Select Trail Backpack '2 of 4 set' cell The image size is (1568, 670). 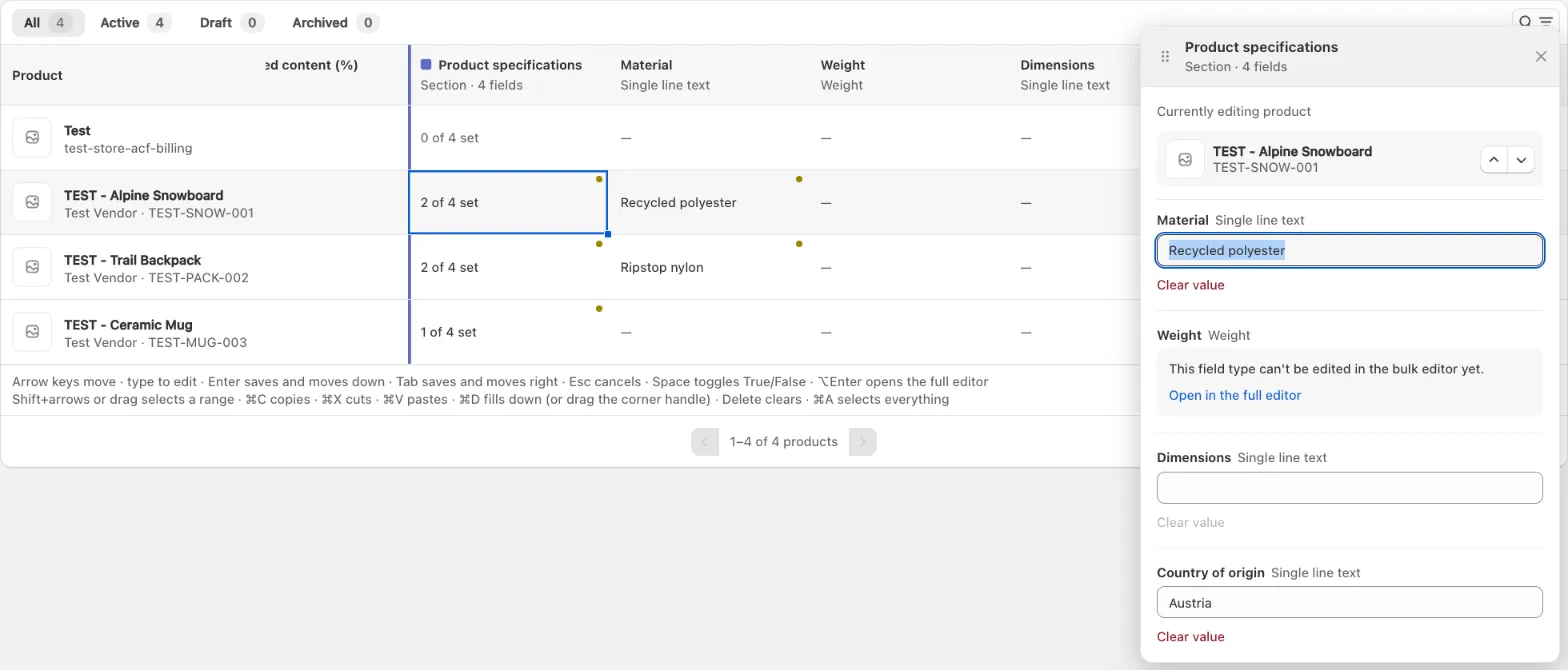509,267
